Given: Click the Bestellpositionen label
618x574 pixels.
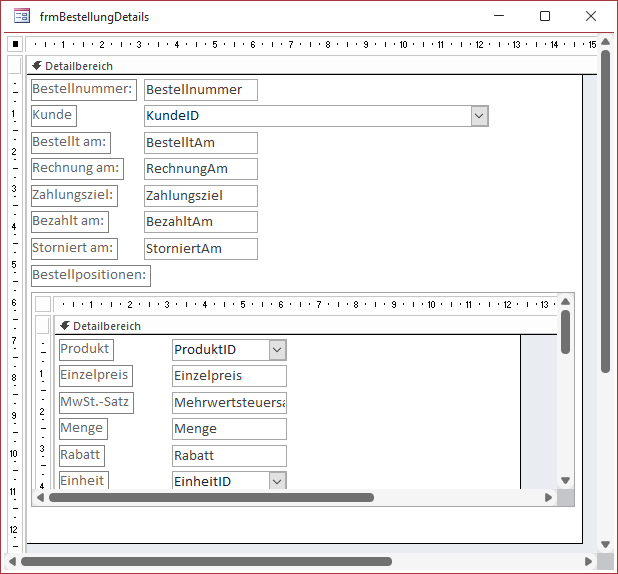Looking at the screenshot, I should pos(90,275).
